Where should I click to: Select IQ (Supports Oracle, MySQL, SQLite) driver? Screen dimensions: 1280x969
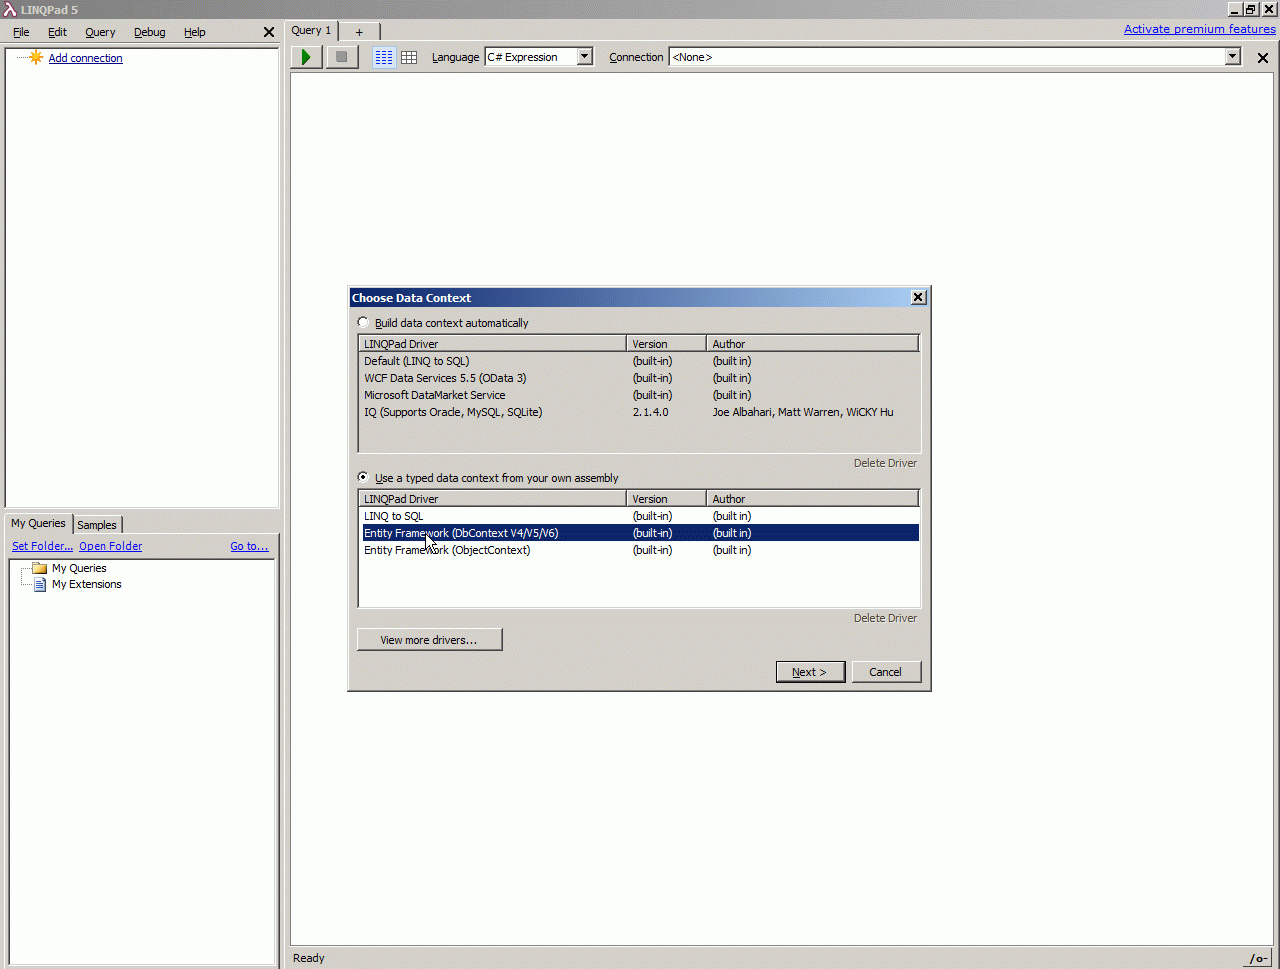pyautogui.click(x=638, y=412)
